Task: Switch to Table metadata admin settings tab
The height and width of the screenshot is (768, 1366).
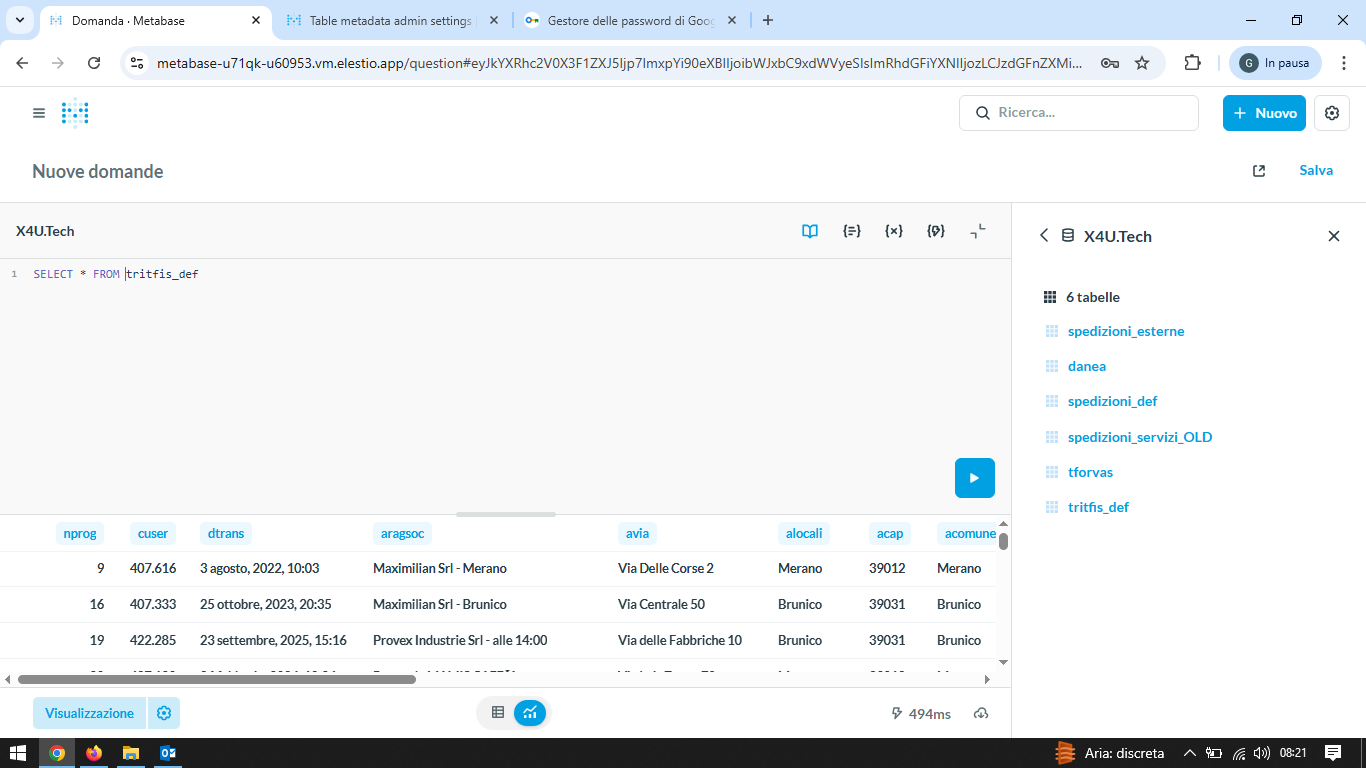Action: pos(390,20)
